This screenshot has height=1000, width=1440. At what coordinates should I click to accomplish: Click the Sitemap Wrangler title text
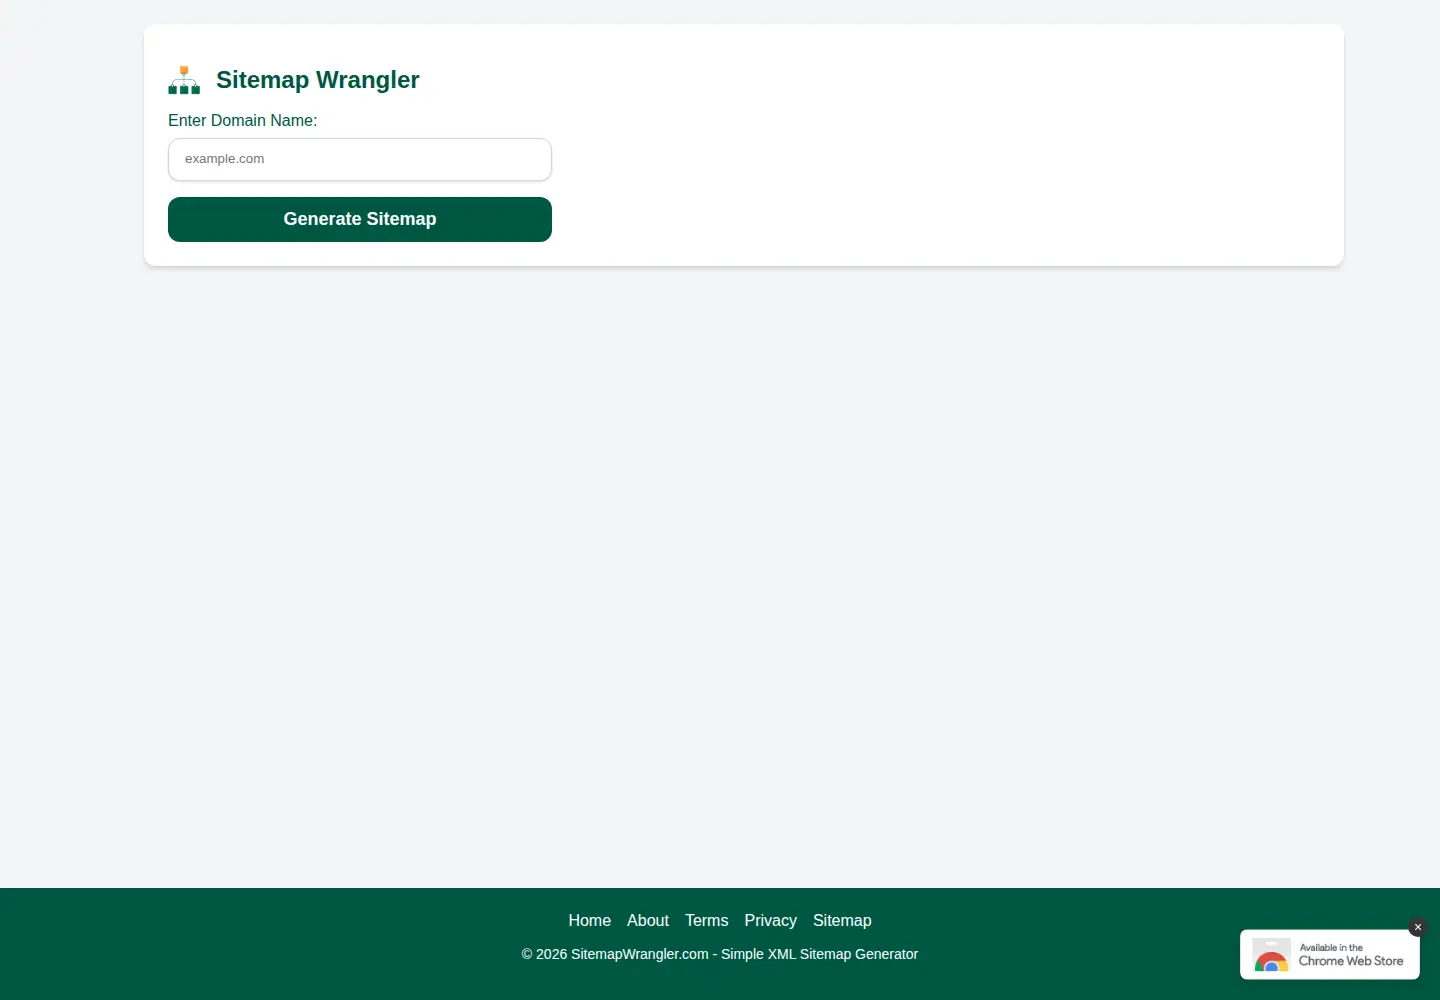click(317, 80)
